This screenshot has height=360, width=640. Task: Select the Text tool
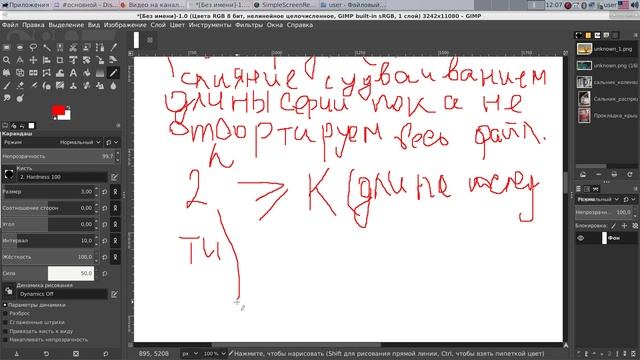(x=73, y=73)
